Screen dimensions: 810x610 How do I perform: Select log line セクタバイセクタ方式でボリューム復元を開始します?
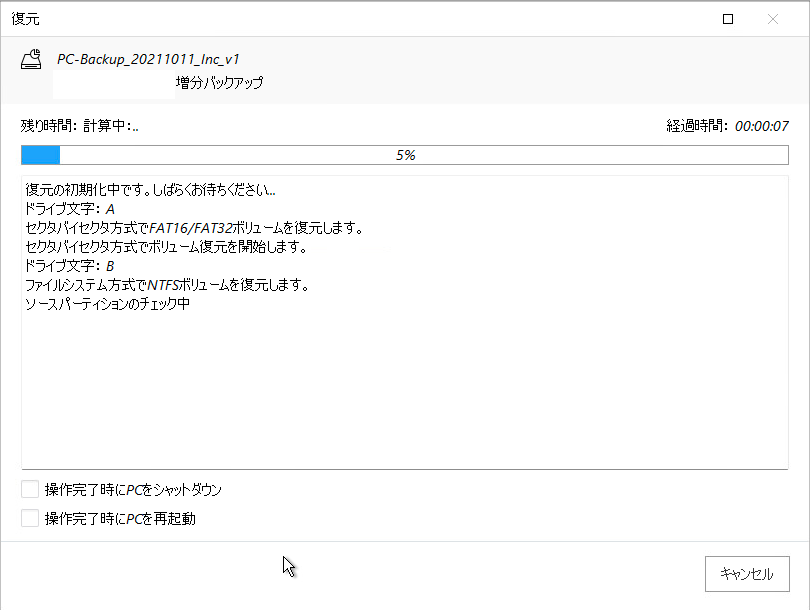pos(166,247)
